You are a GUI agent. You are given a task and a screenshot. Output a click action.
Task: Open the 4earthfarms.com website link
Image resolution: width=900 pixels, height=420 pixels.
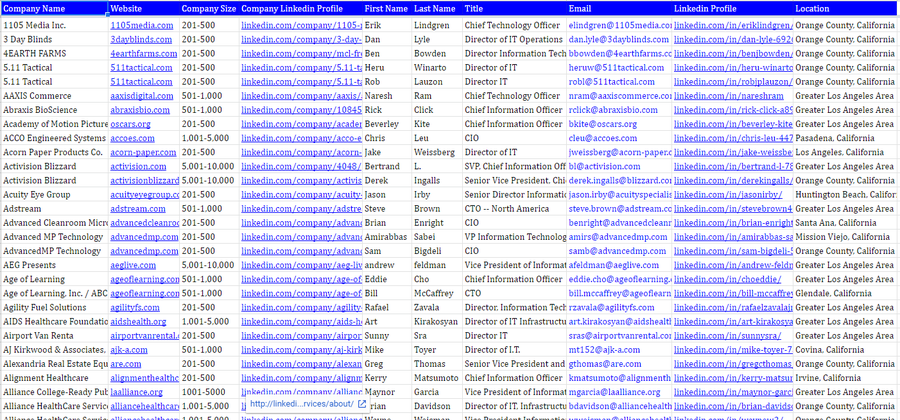(x=143, y=53)
